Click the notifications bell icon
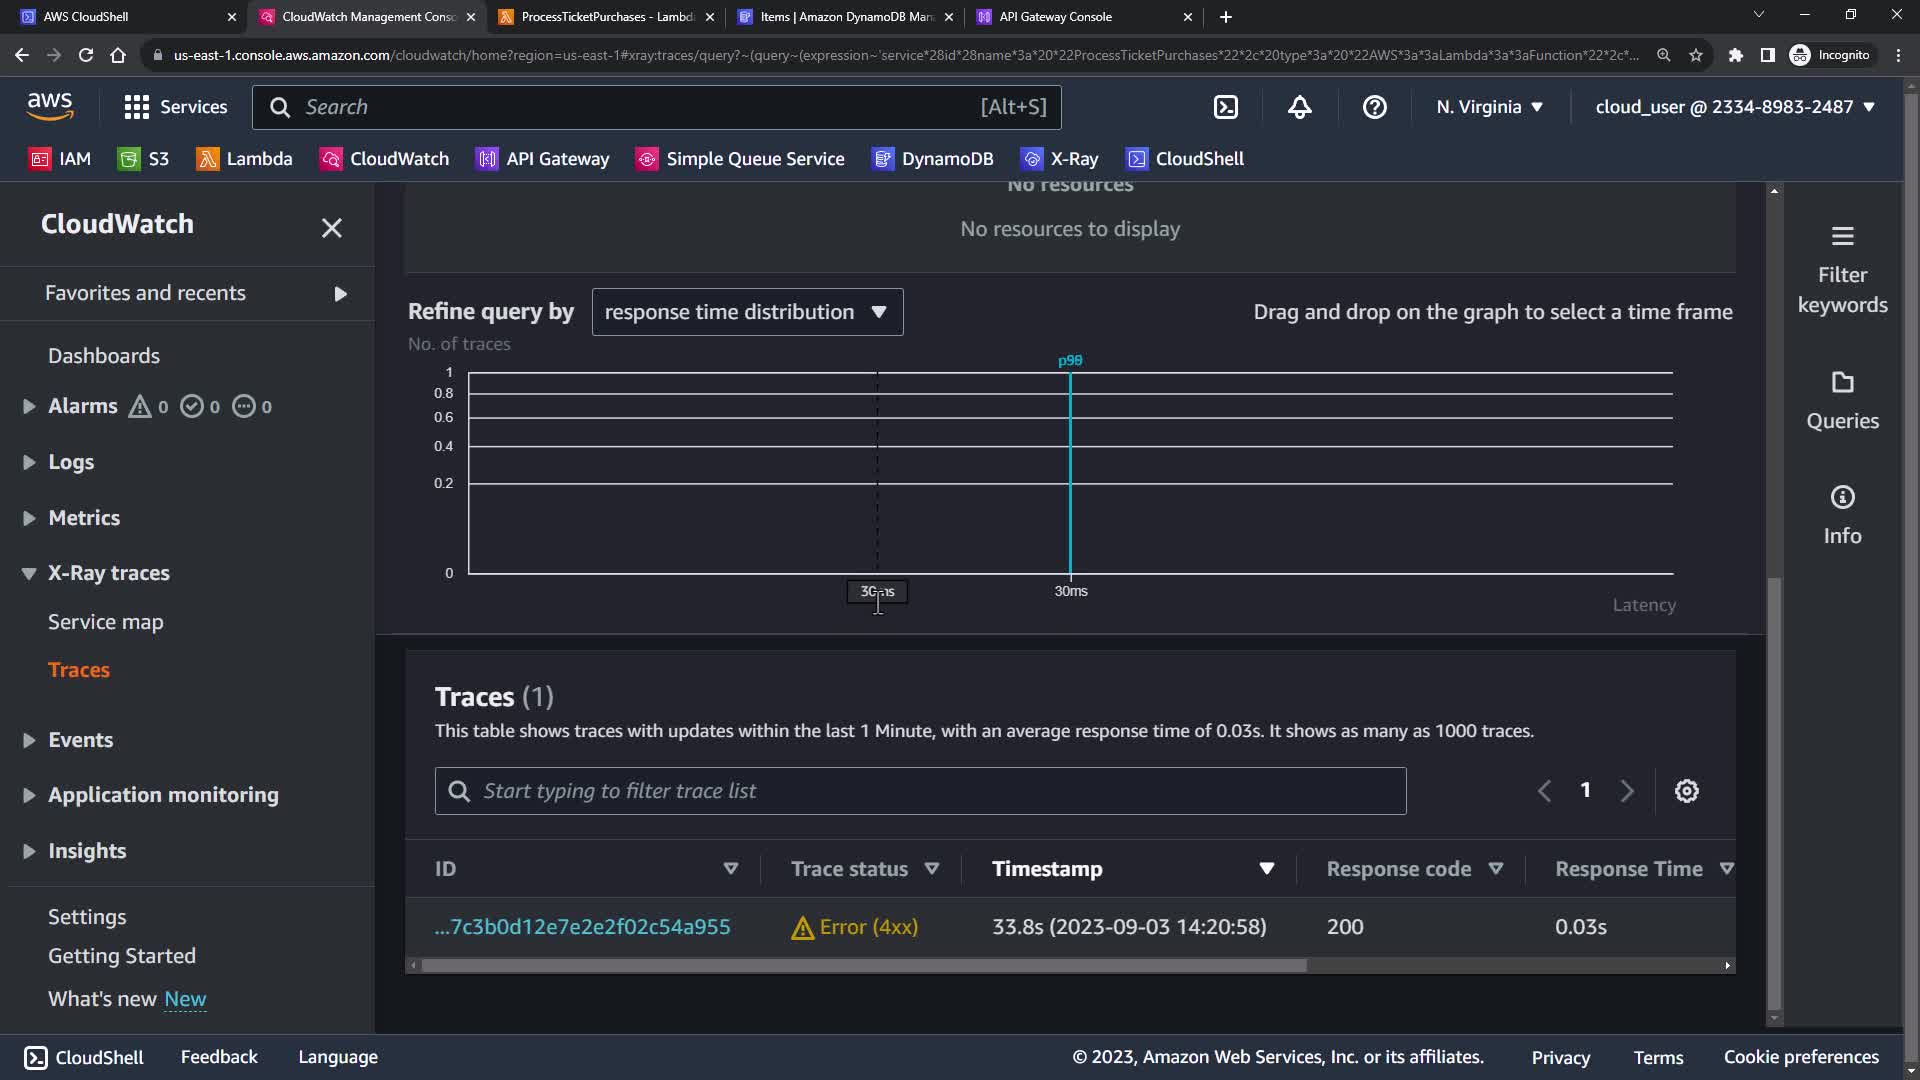The image size is (1920, 1080). [x=1299, y=107]
